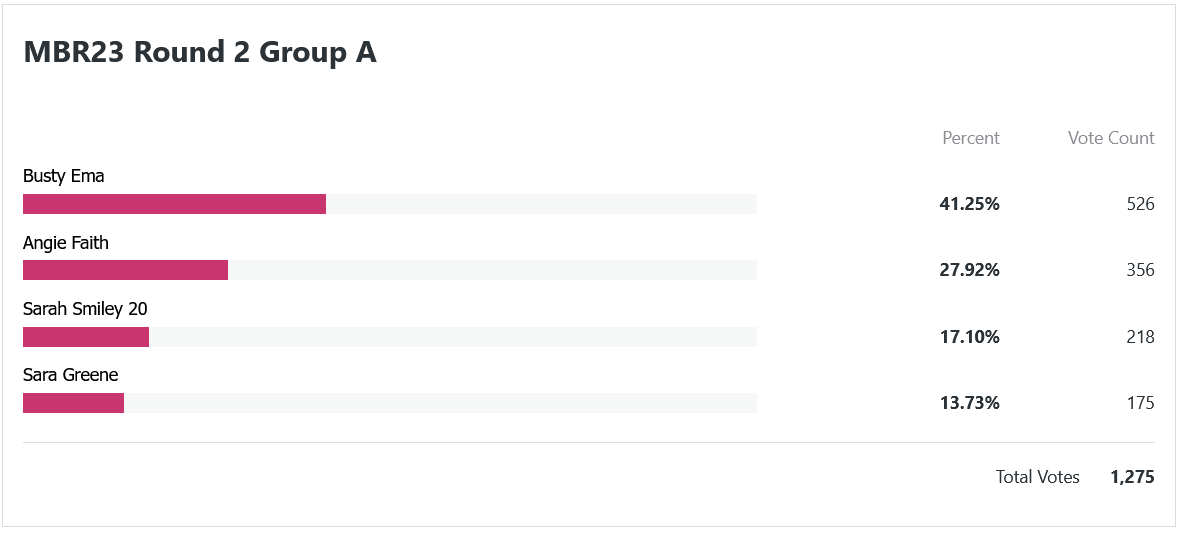Select the Busty Ema option label
This screenshot has height=540, width=1192.
(64, 176)
